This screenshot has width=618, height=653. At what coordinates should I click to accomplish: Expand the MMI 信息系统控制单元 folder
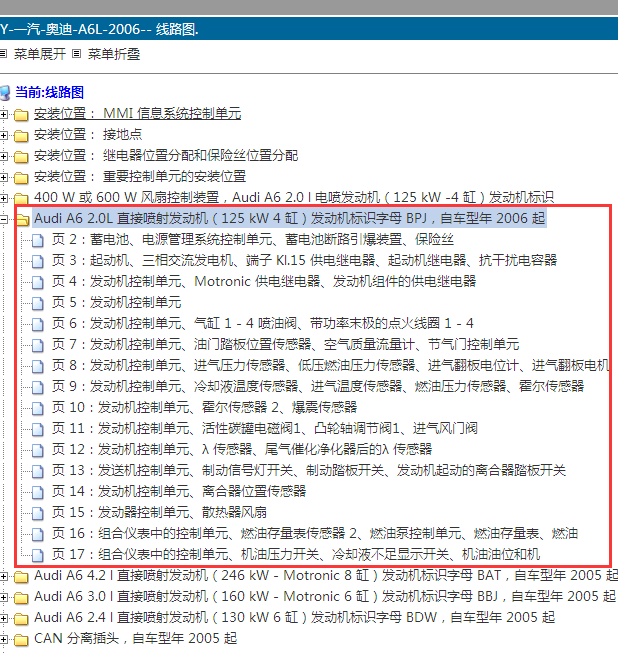click(4, 114)
